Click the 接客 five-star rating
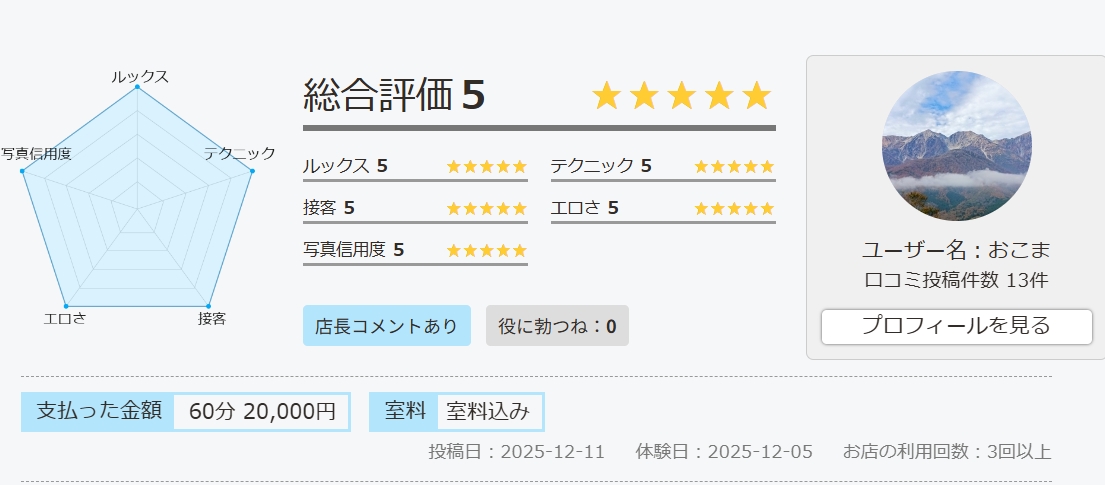Viewport: 1105px width, 485px height. (486, 208)
